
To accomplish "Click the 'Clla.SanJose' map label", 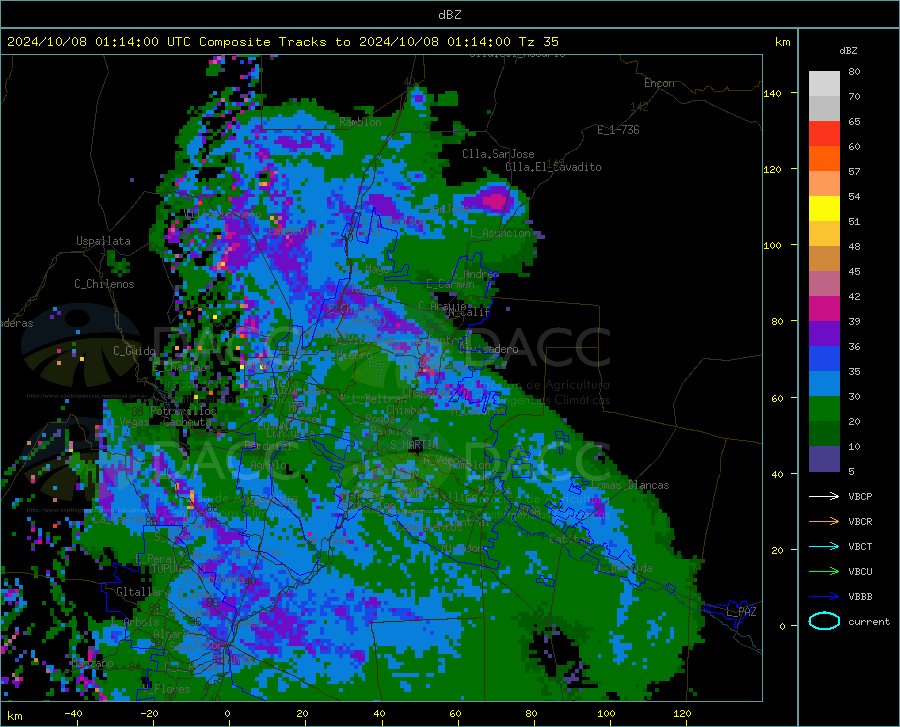I will (498, 154).
